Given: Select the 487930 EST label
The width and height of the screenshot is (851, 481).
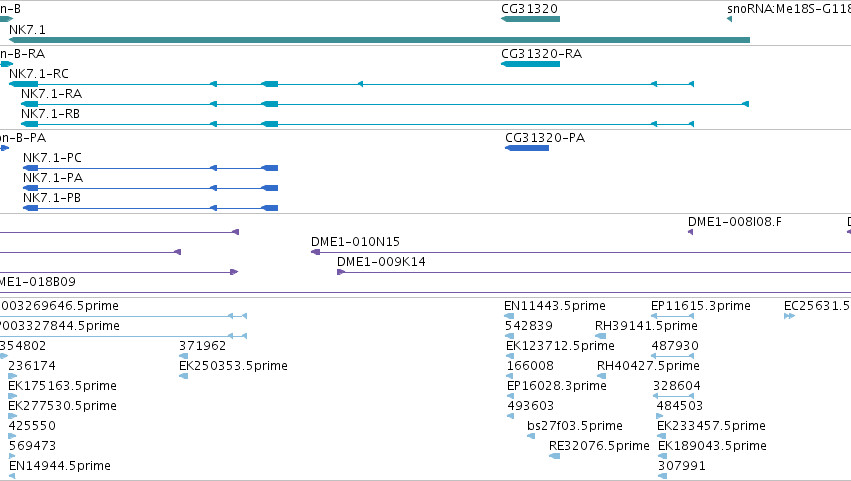Looking at the screenshot, I should pos(675,346).
